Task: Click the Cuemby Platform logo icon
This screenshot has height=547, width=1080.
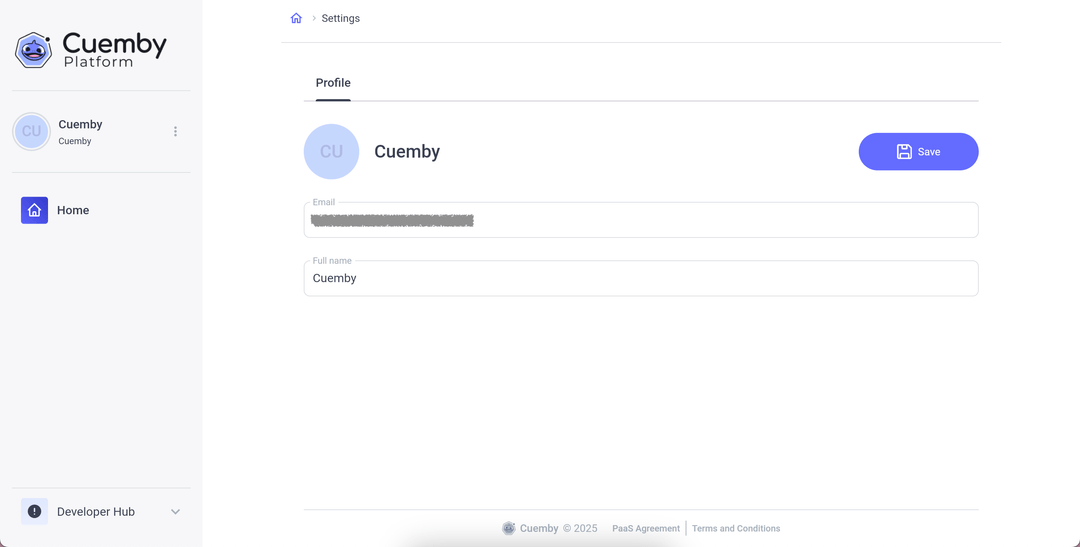Action: point(34,49)
